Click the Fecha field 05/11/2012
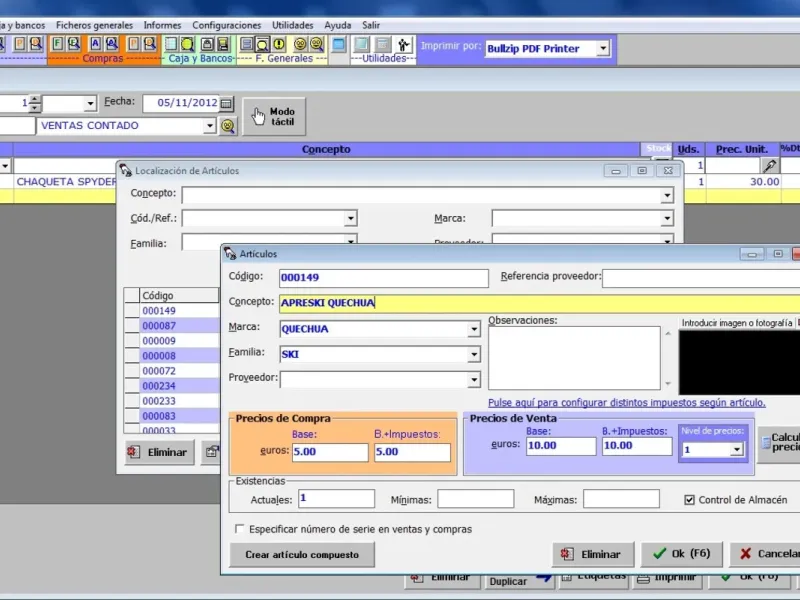Viewport: 800px width, 600px height. tap(181, 103)
